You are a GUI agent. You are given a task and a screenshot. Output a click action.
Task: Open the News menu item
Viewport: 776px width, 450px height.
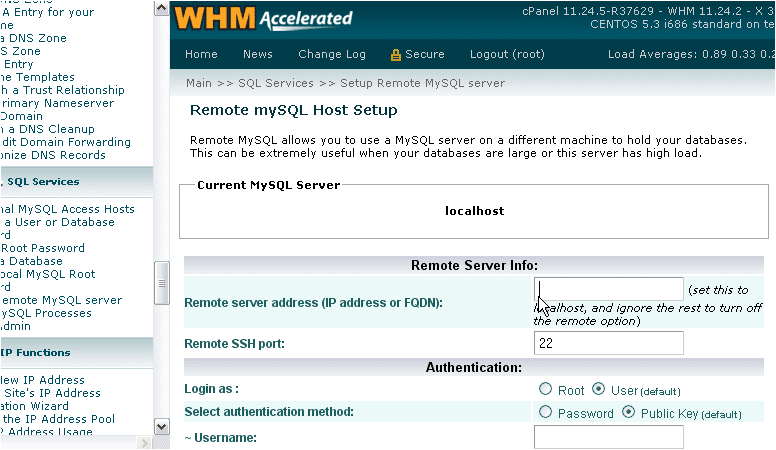pos(257,54)
